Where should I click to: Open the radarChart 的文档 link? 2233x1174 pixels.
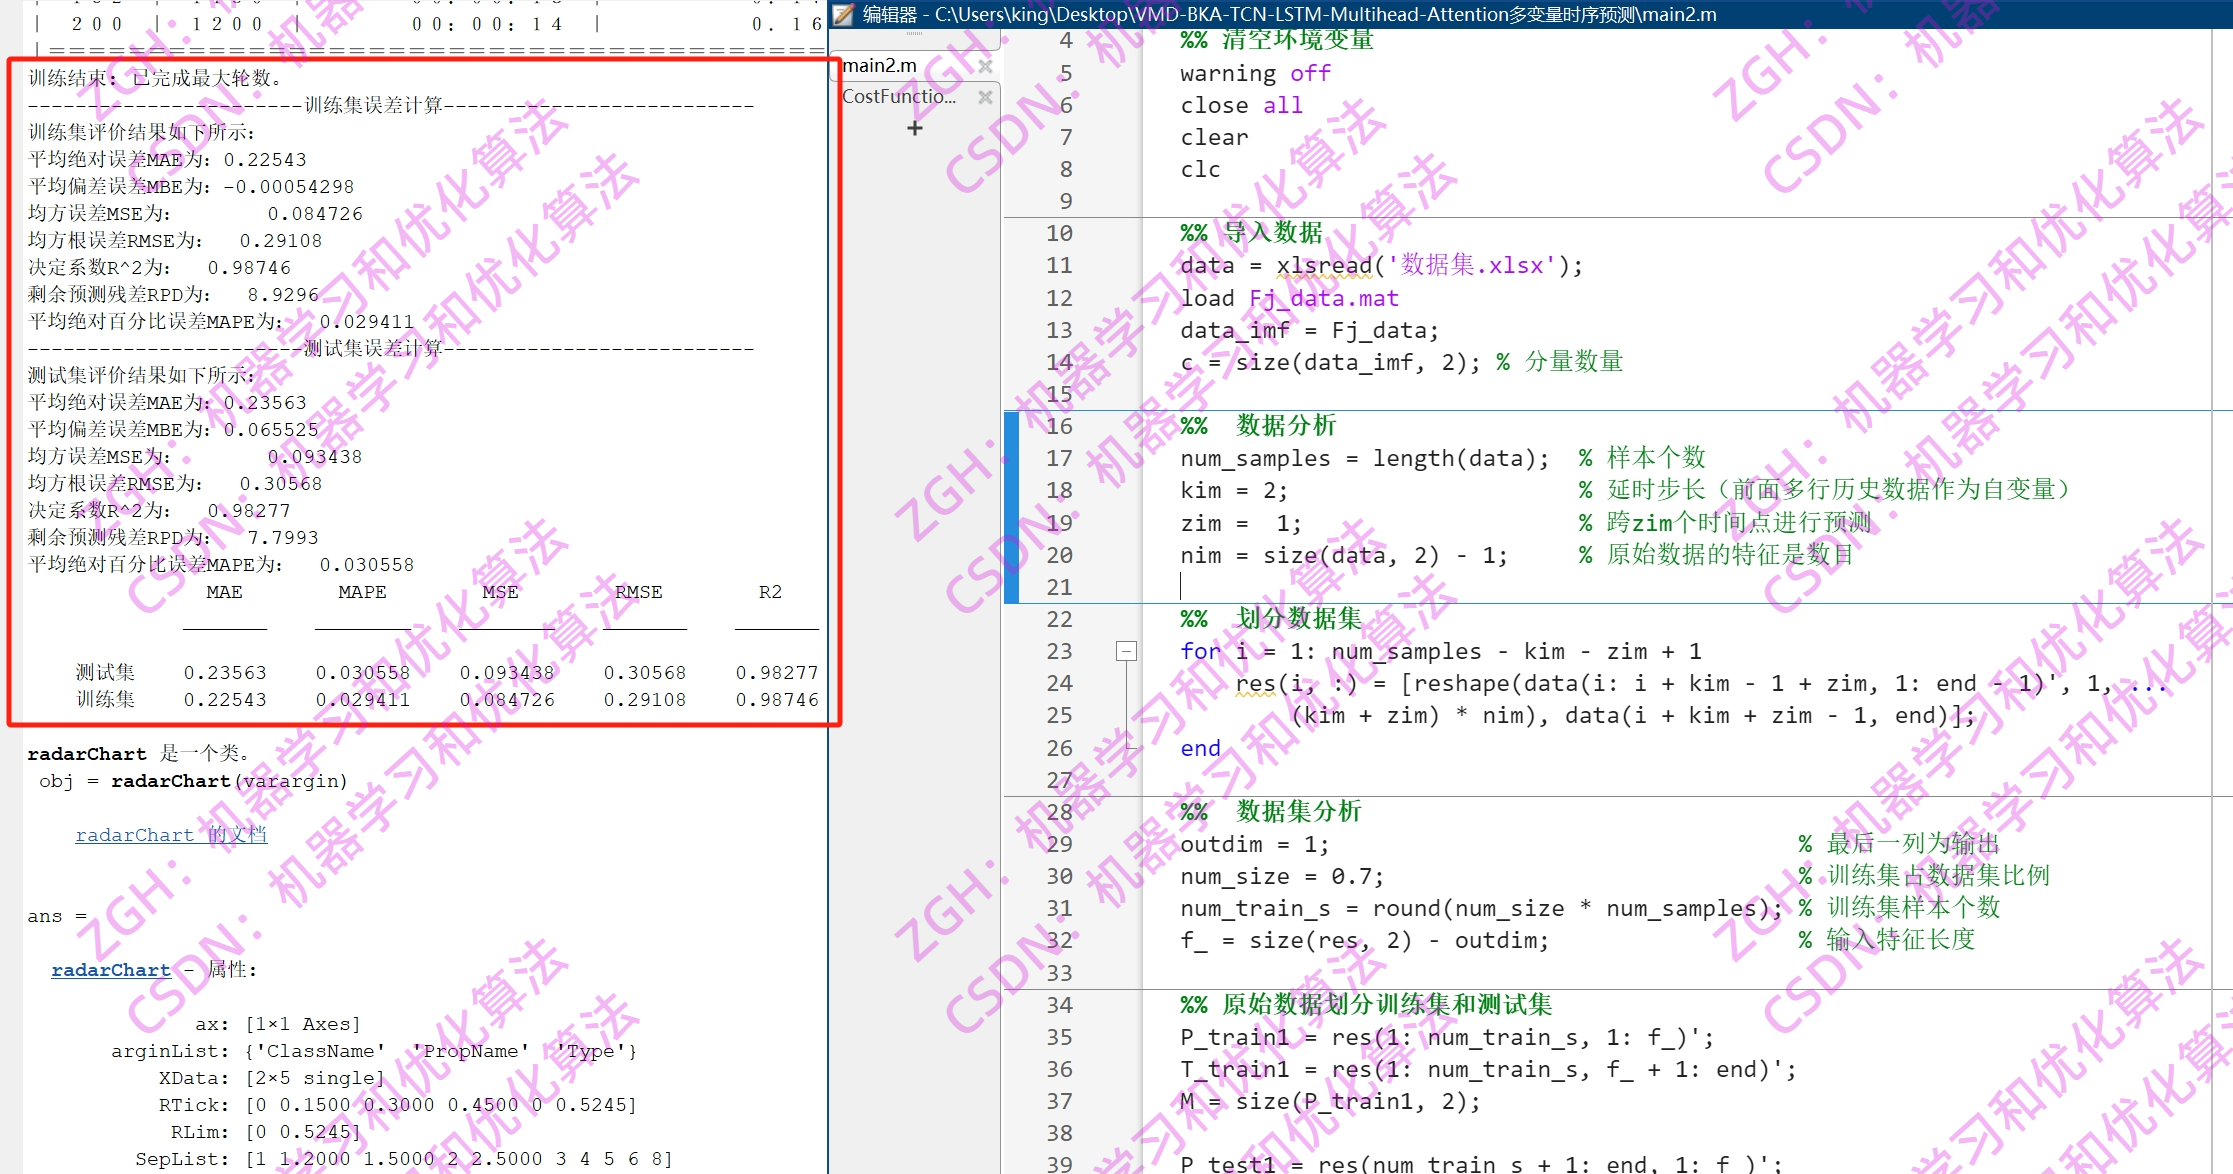click(x=171, y=835)
